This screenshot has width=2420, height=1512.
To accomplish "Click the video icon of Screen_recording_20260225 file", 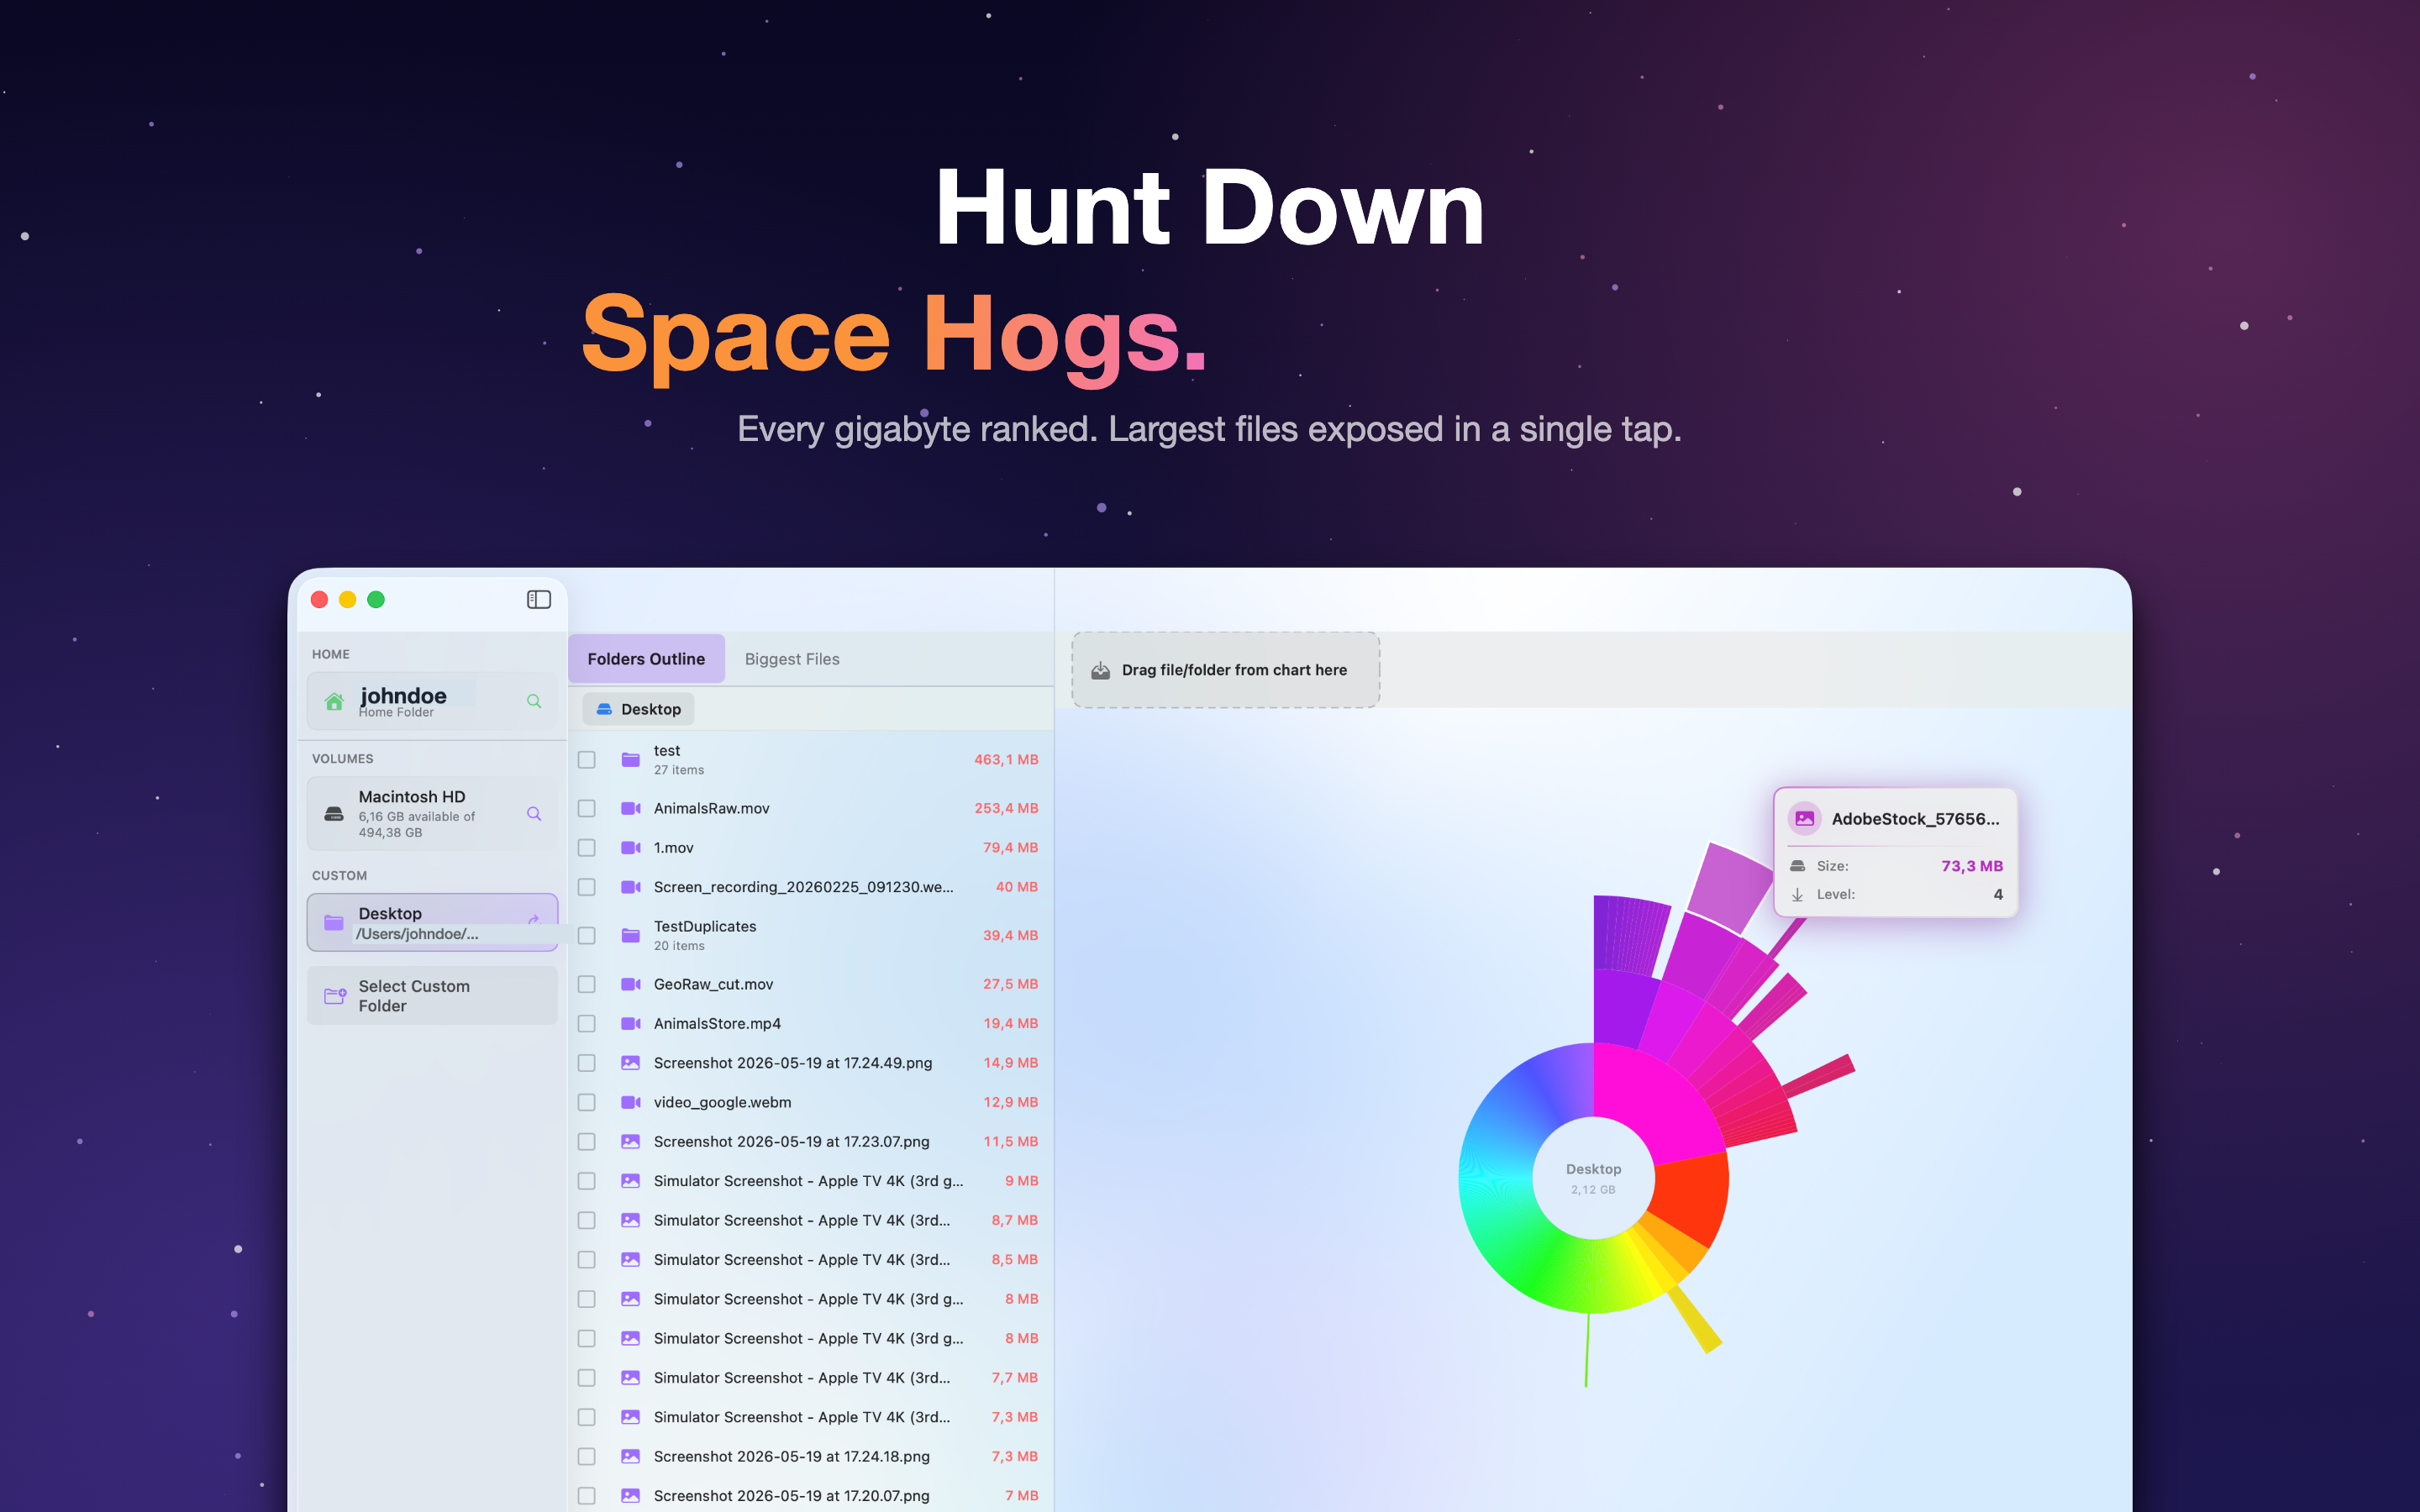I will 630,887.
